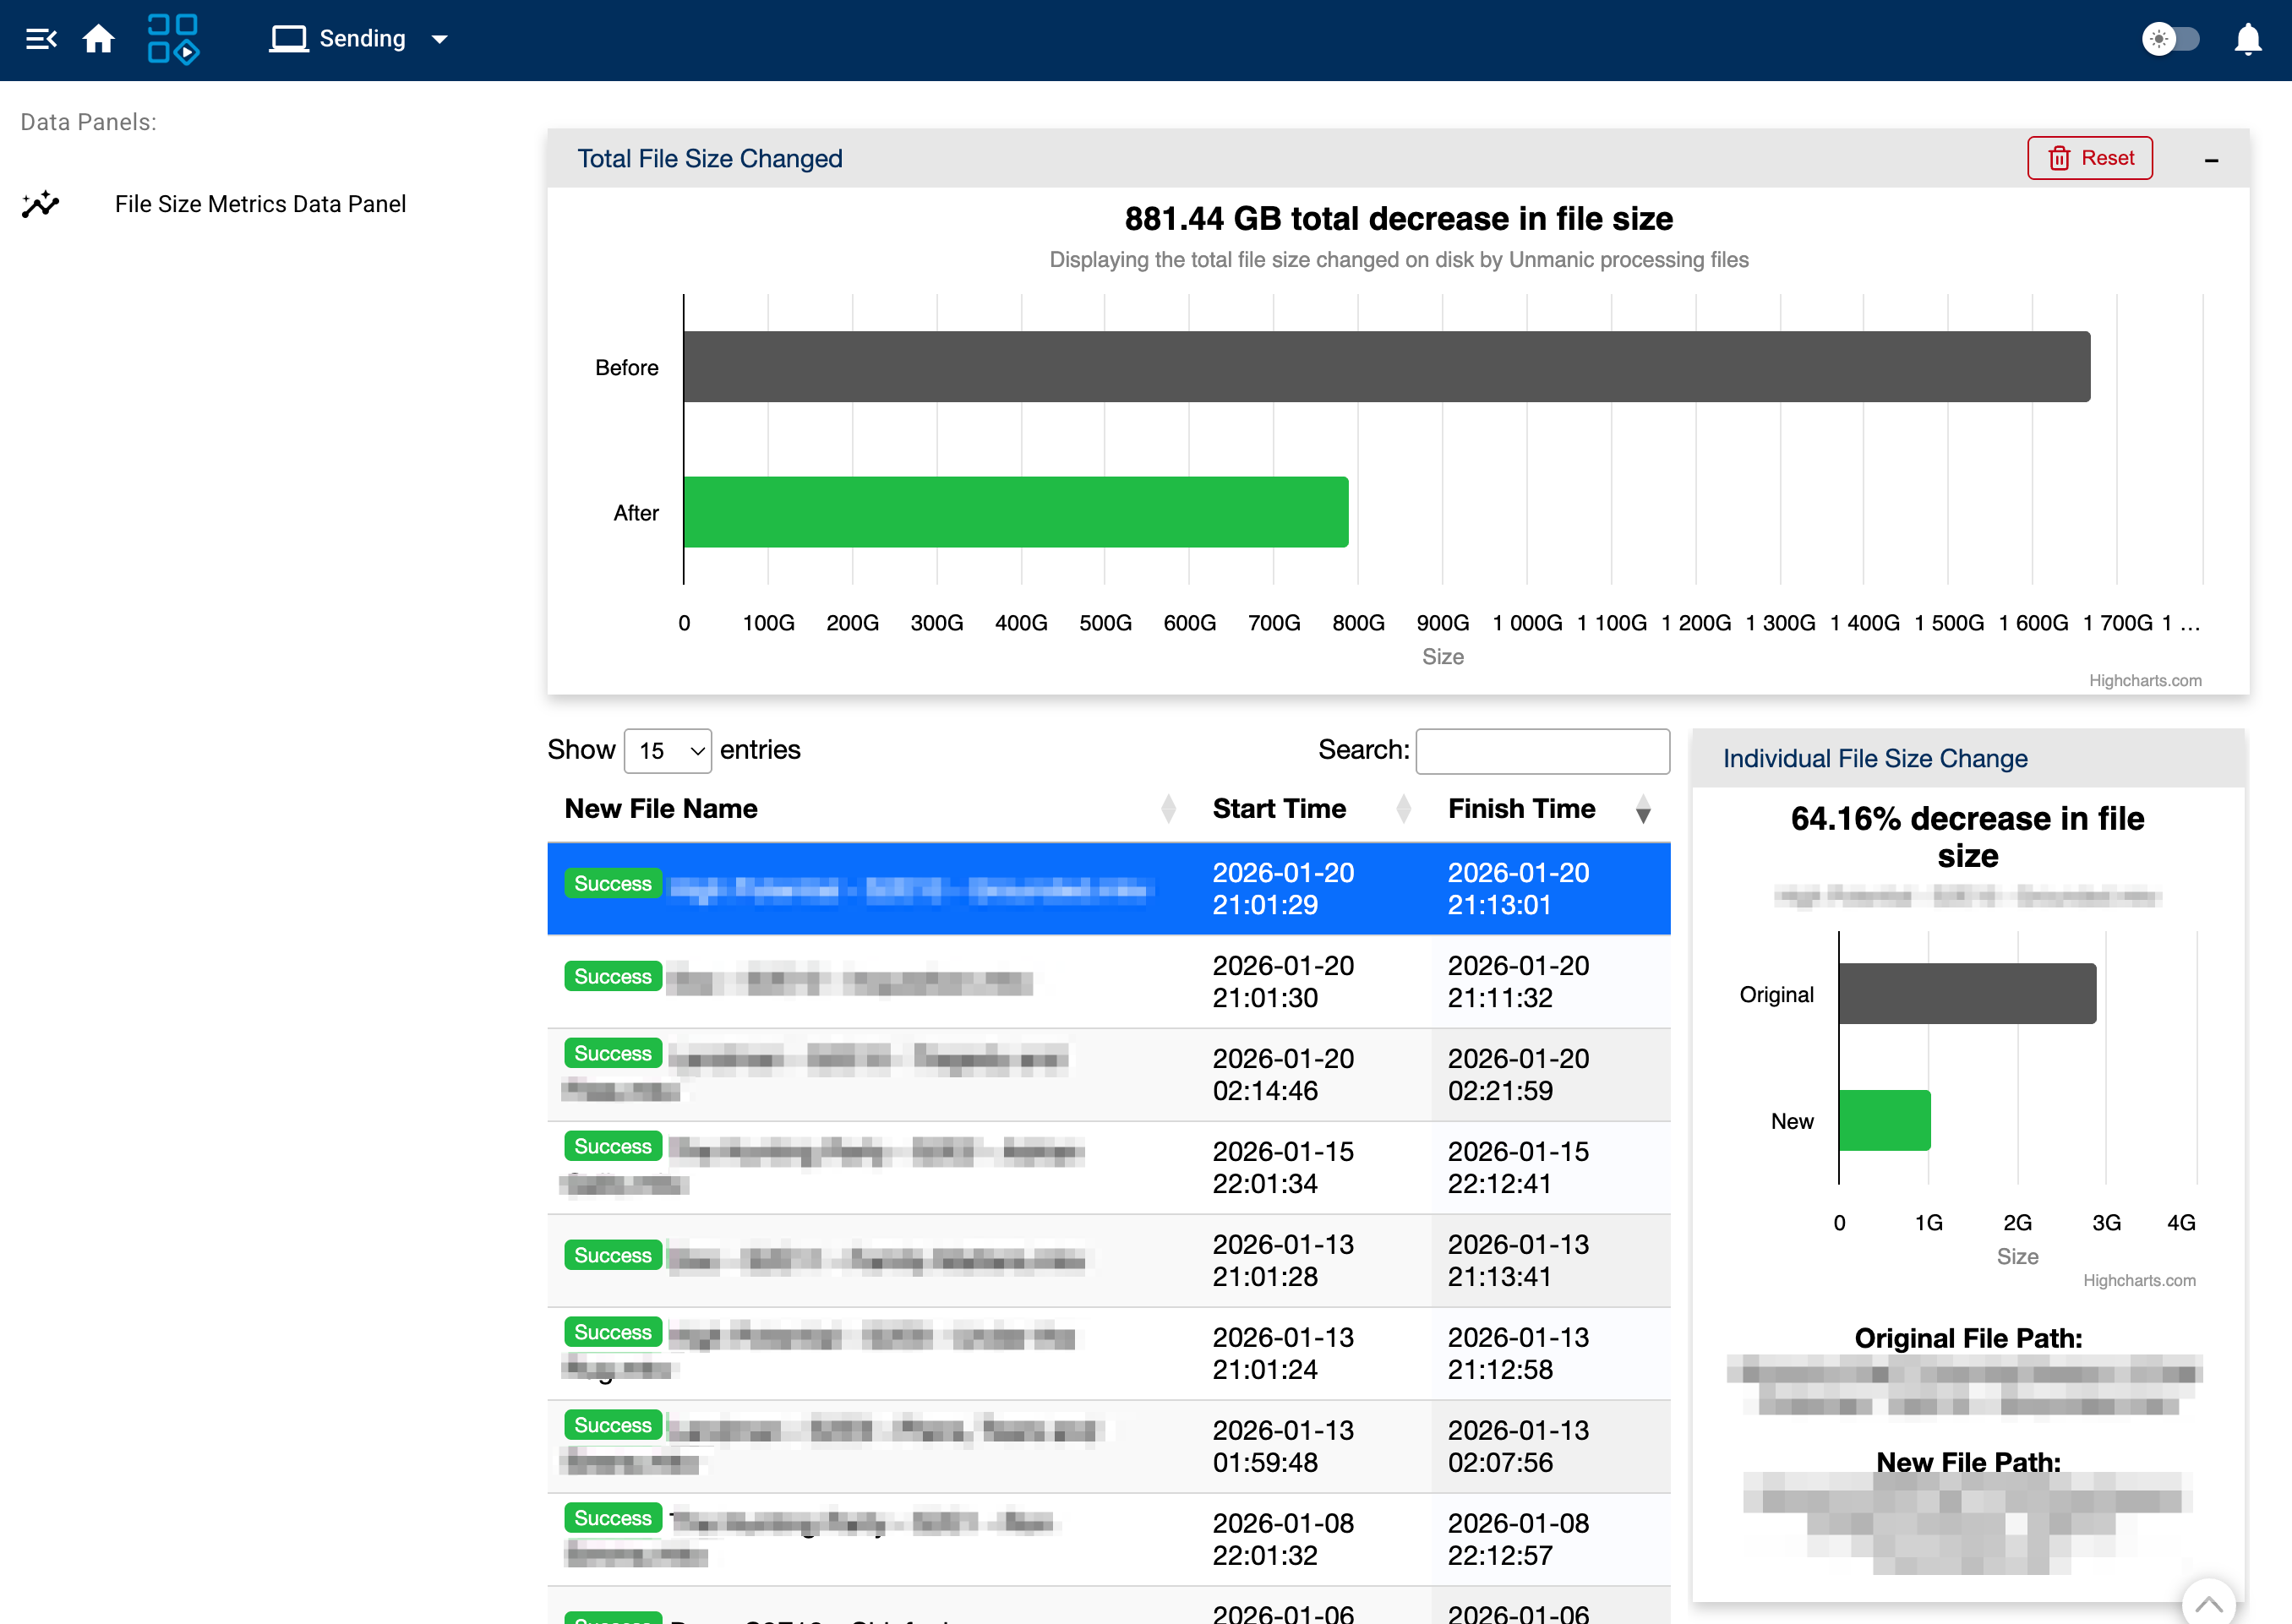This screenshot has height=1624, width=2292.
Task: Open the Highcharts.com credit link in top chart
Action: coord(2144,680)
